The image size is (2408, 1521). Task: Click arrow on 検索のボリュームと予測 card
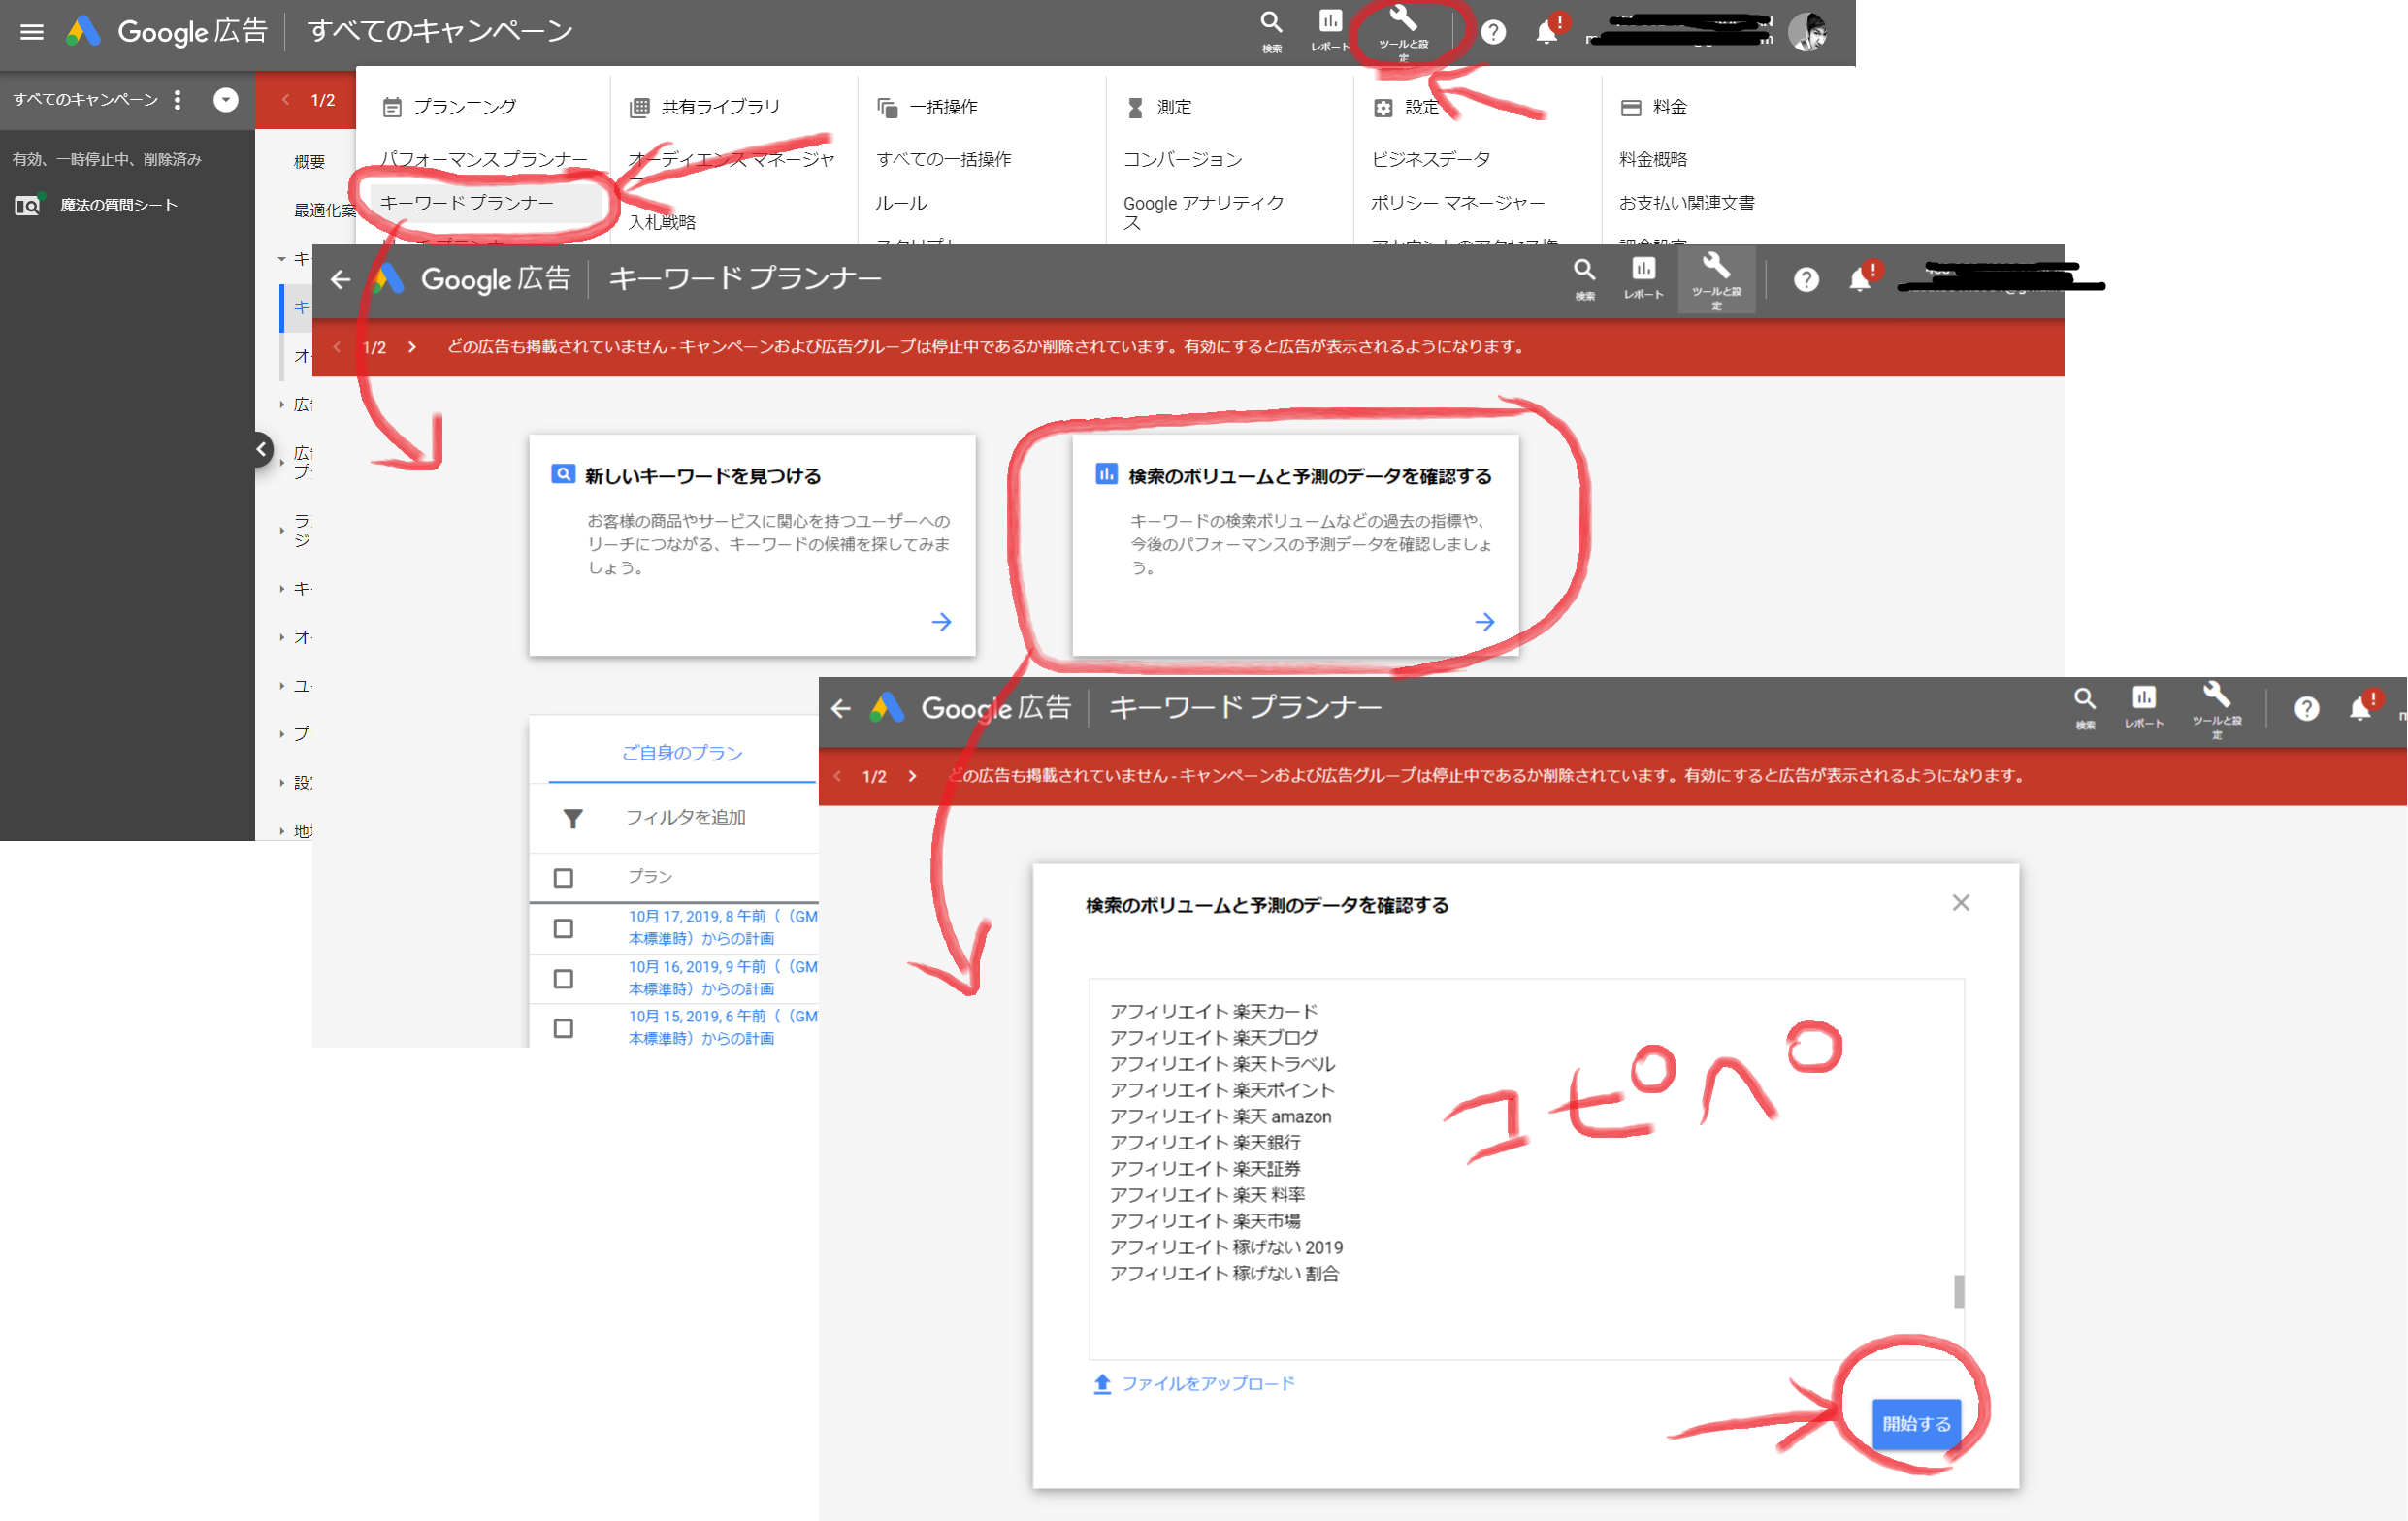pyautogui.click(x=1484, y=622)
